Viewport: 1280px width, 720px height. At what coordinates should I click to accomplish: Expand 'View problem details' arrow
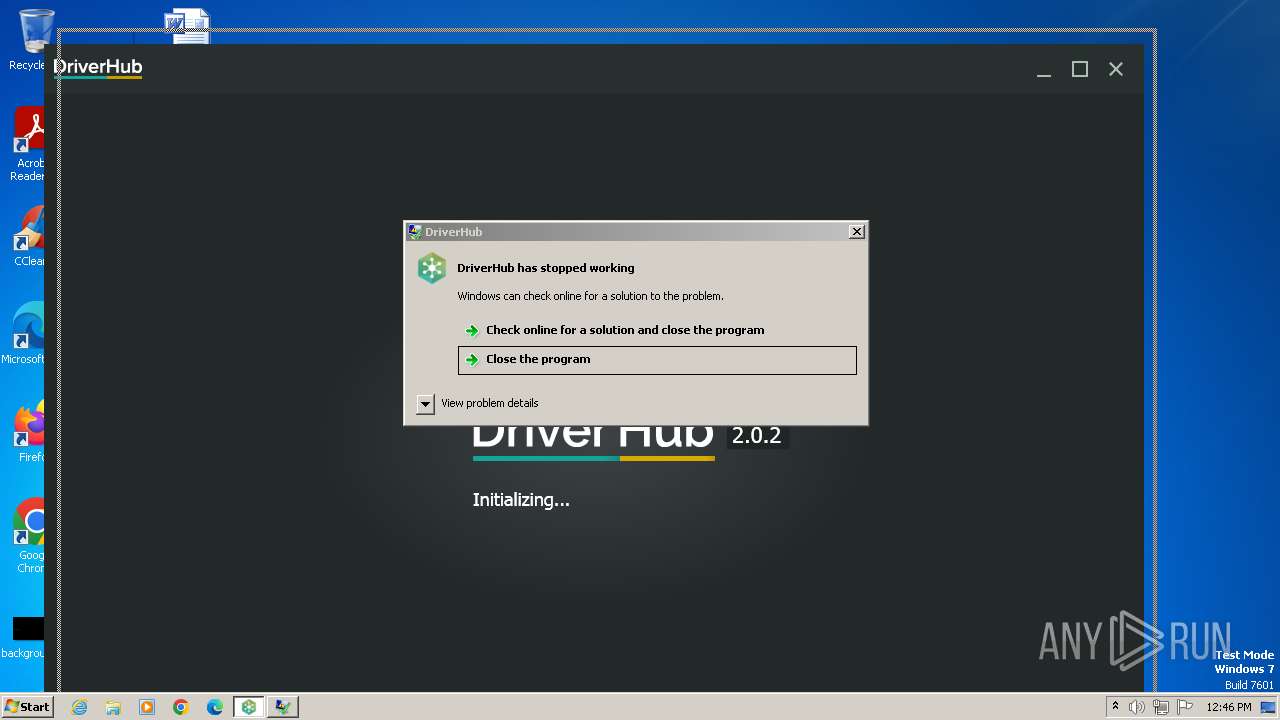pos(425,403)
